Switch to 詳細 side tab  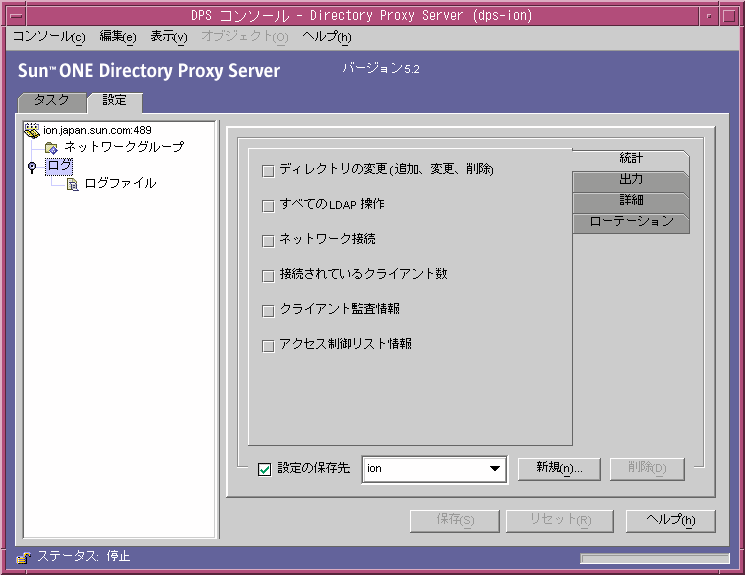pyautogui.click(x=630, y=201)
